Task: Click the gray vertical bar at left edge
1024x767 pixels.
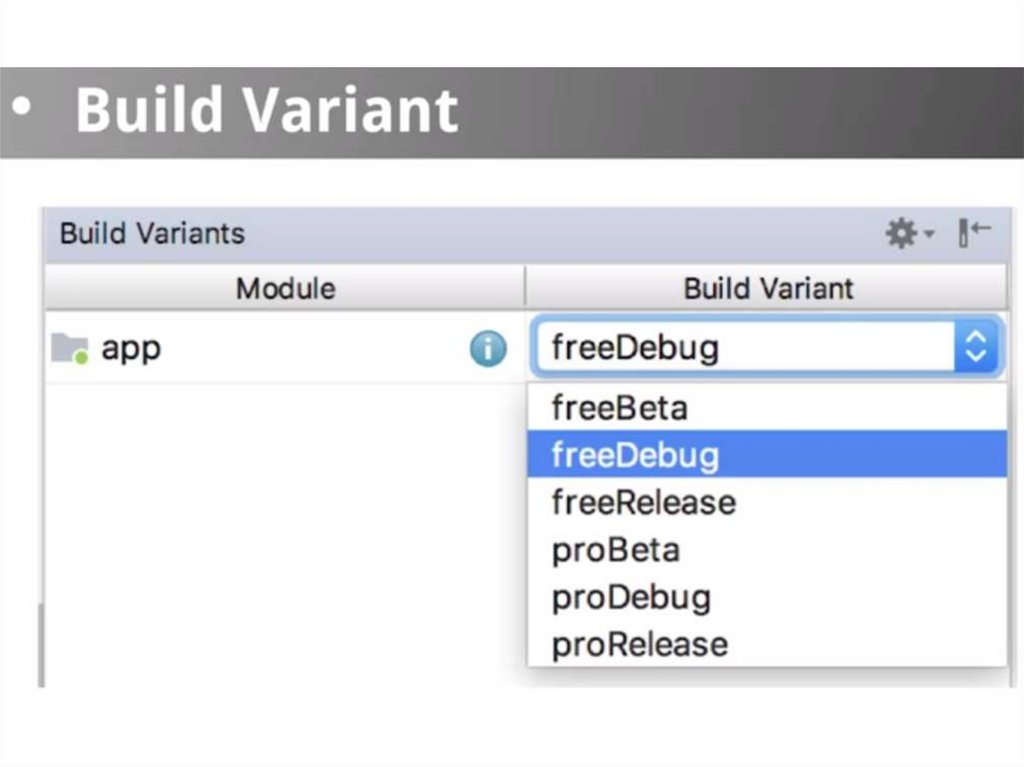Action: 41,645
